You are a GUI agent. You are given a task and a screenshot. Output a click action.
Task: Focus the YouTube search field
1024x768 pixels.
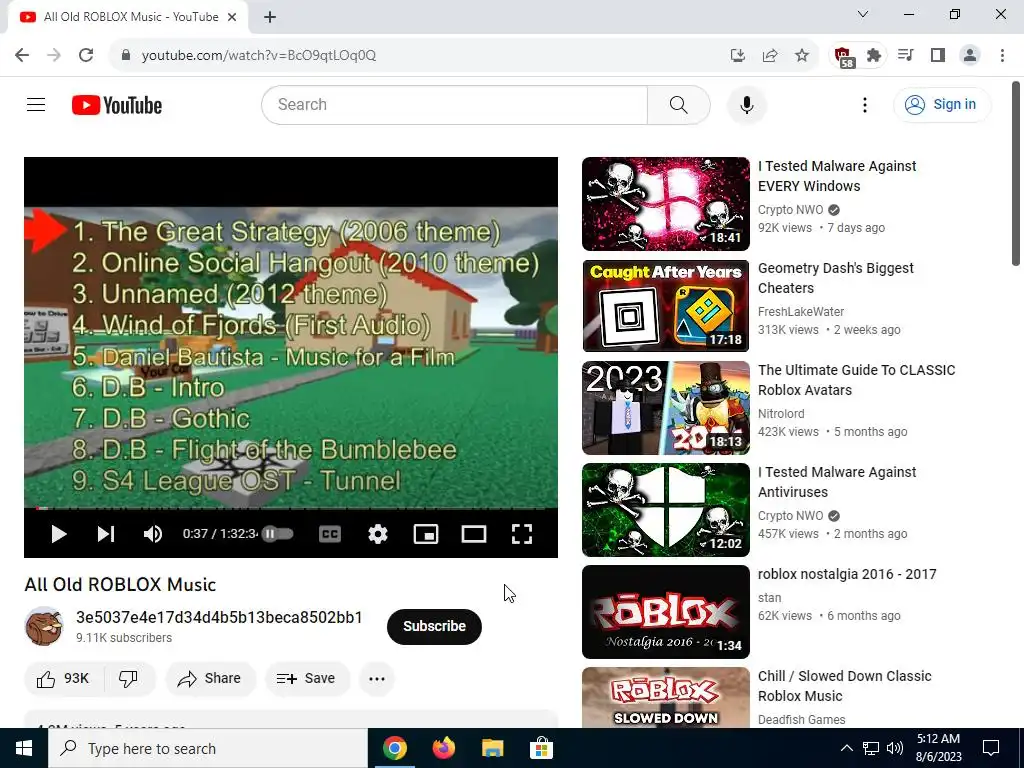[454, 104]
